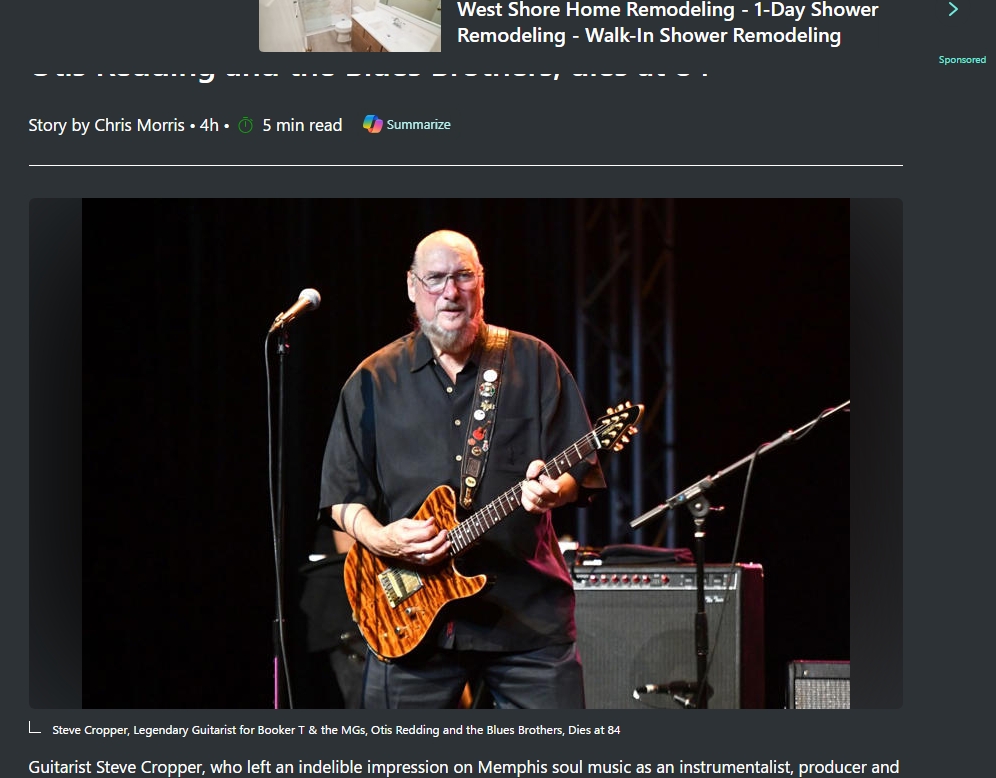Open the Steve Cropper article photo
Viewport: 996px width, 778px height.
point(466,453)
